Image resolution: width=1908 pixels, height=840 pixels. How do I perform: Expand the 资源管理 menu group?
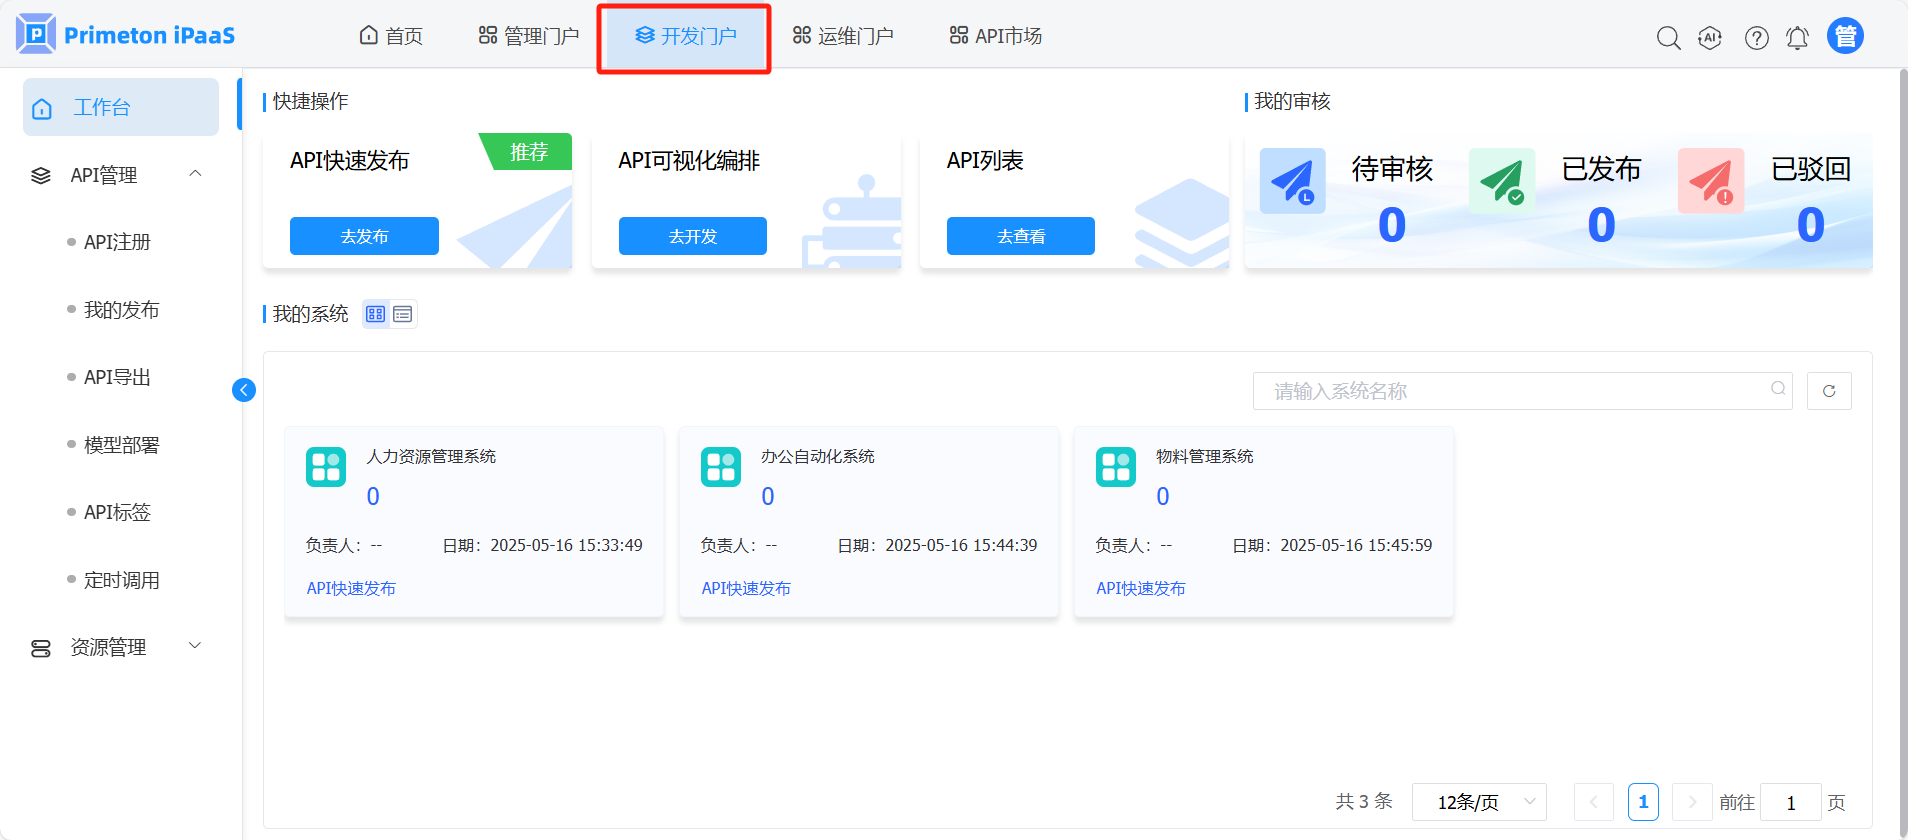tap(196, 646)
